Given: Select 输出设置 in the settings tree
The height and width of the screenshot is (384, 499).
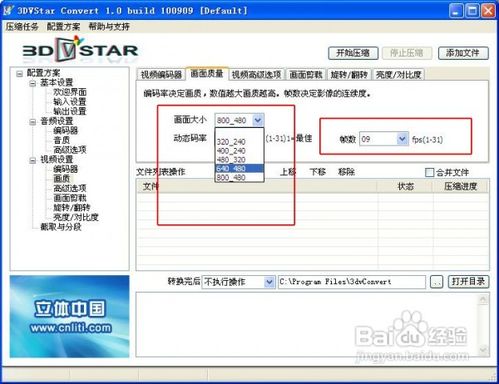Looking at the screenshot, I should point(70,111).
